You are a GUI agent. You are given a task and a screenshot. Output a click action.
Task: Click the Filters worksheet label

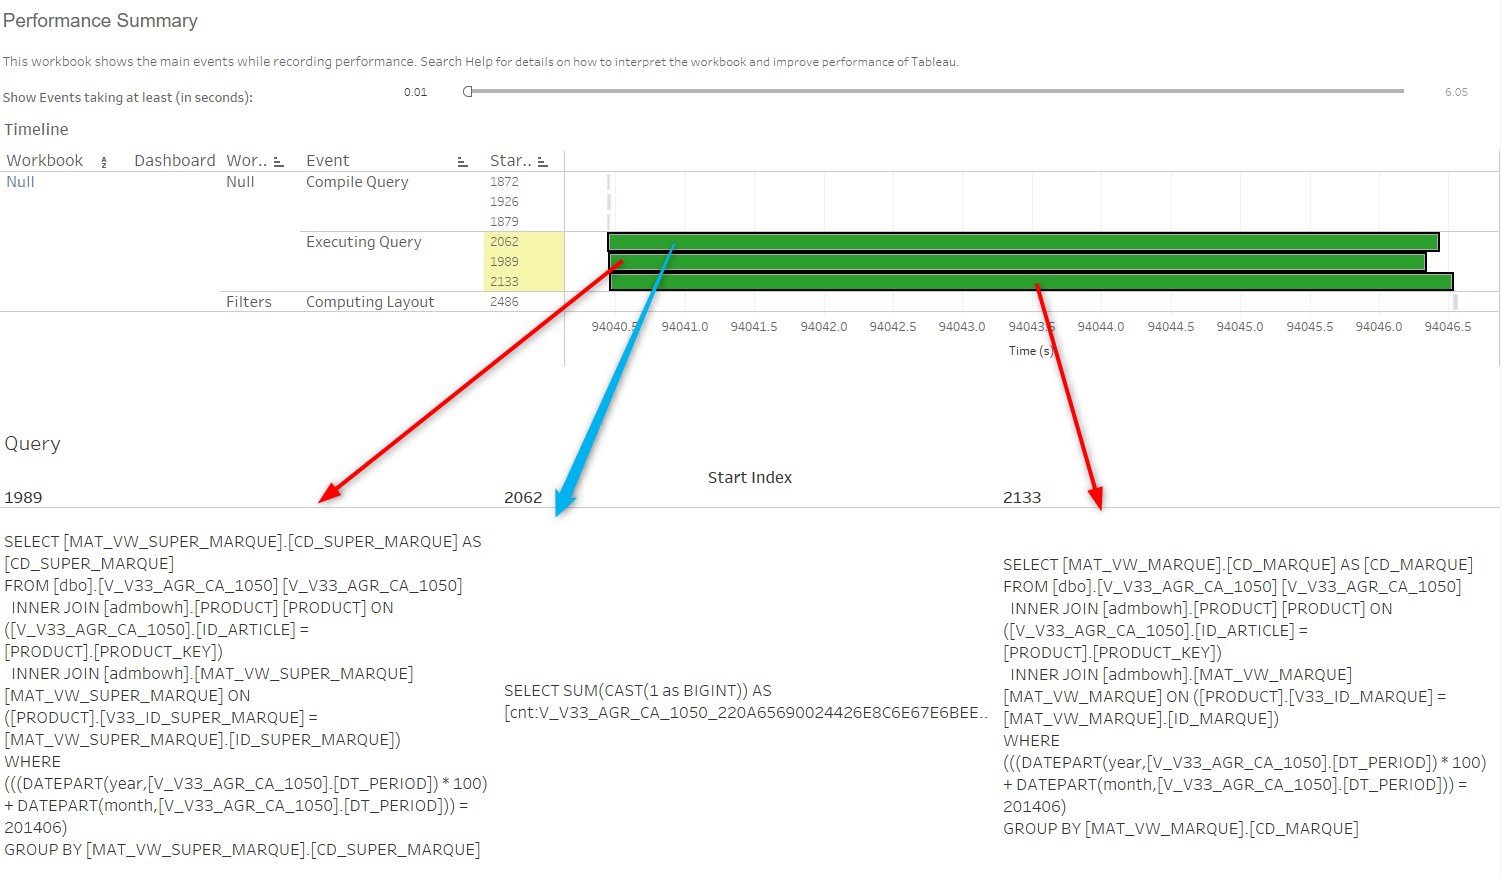click(249, 302)
